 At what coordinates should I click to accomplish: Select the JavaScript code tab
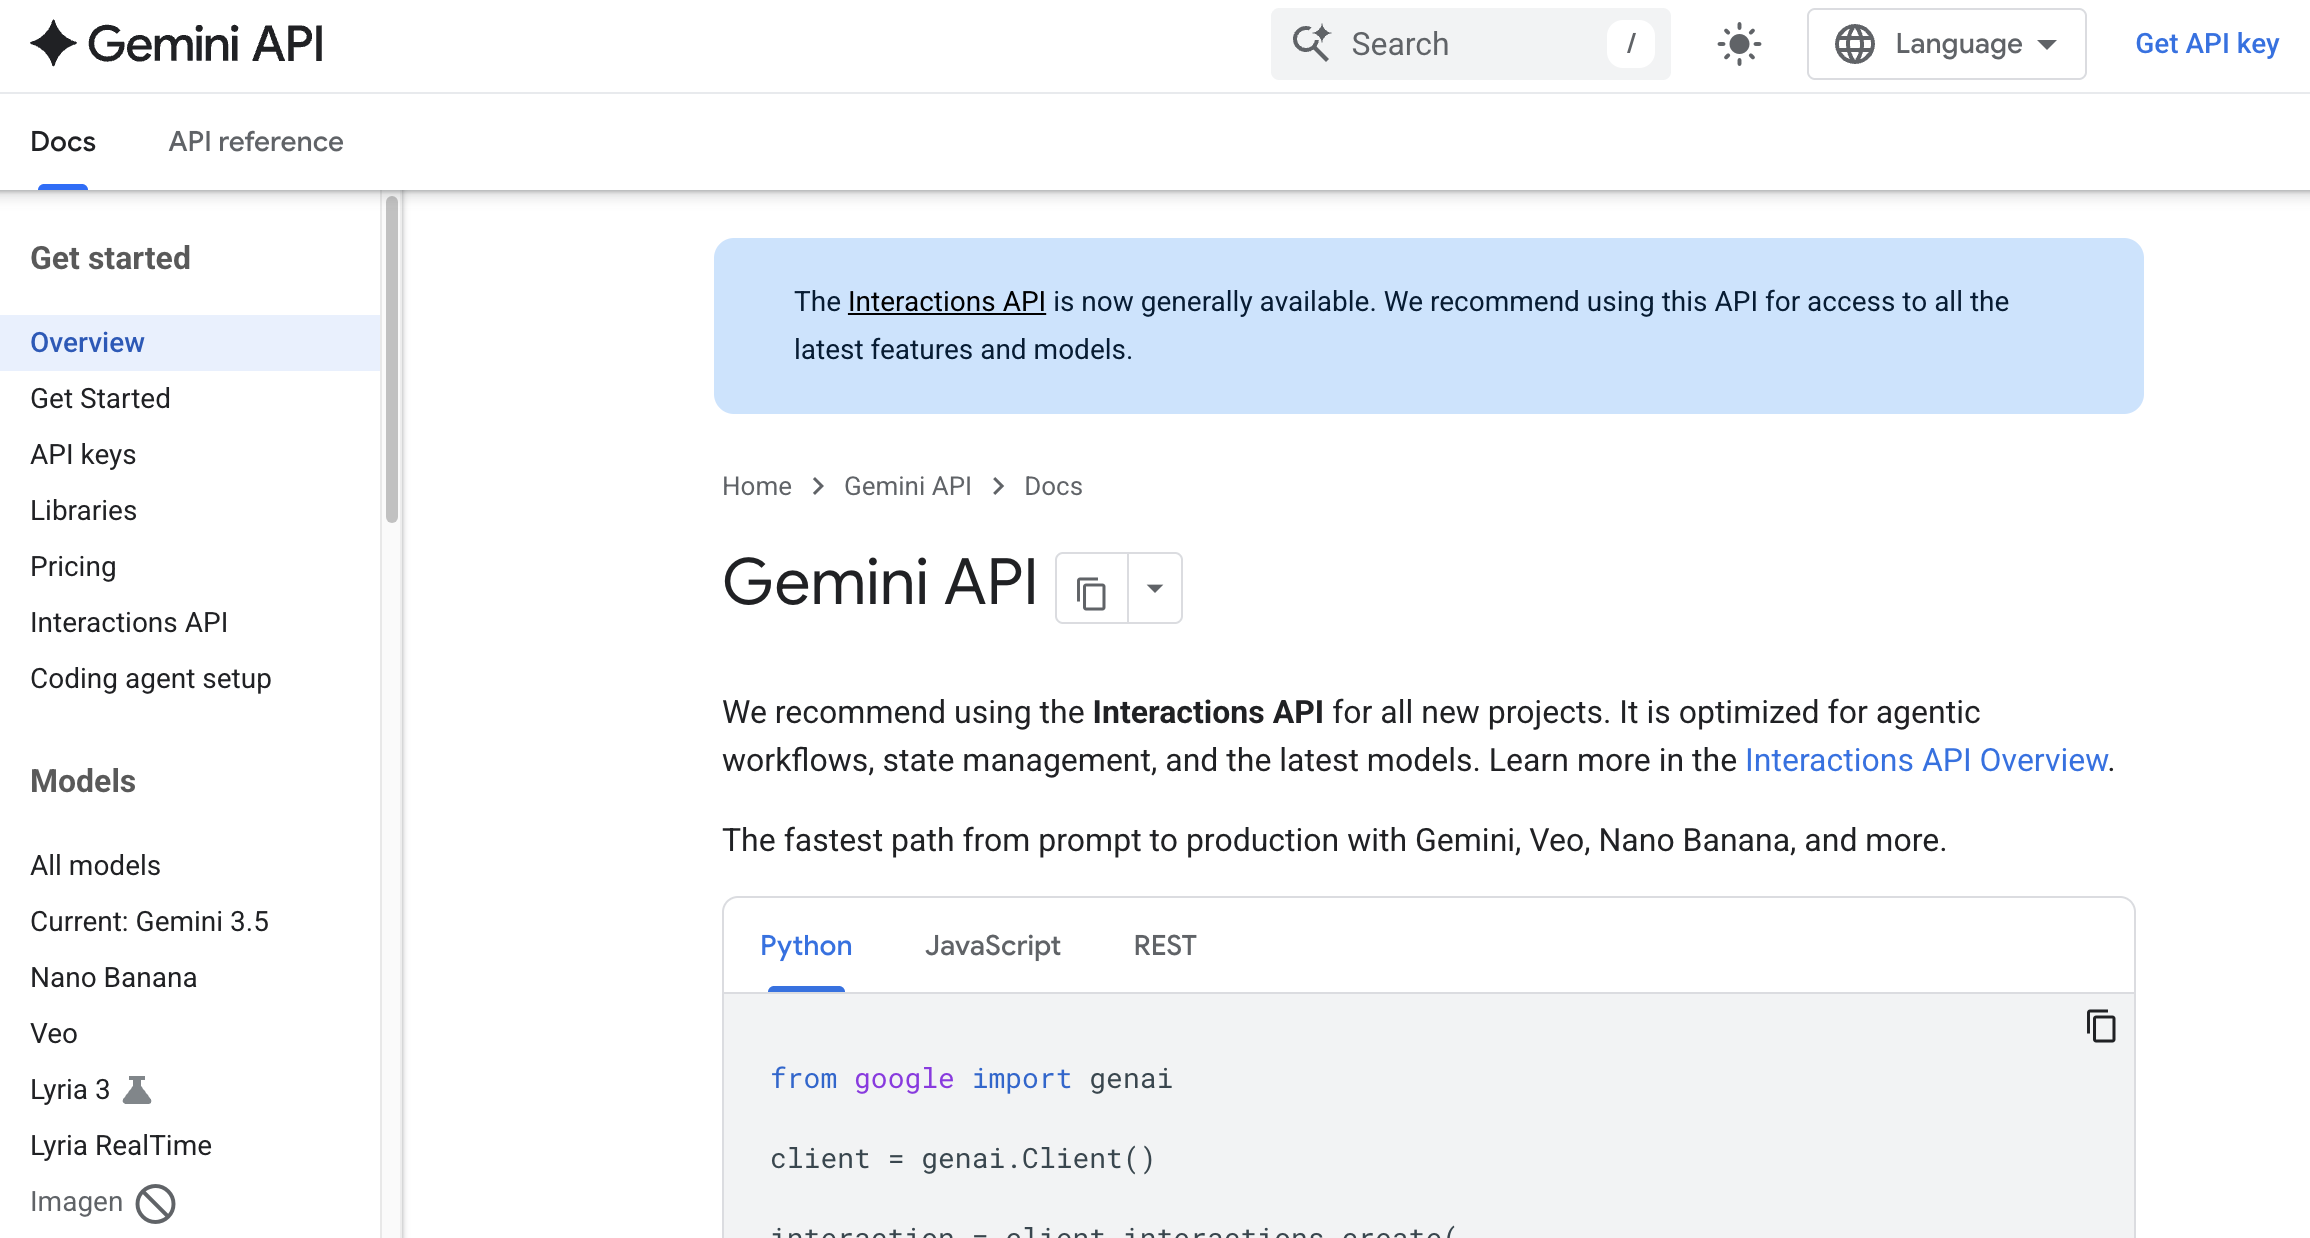coord(993,945)
